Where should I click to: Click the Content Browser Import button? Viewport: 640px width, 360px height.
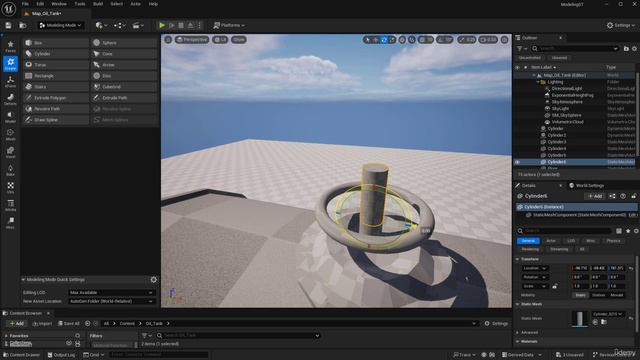coord(42,324)
